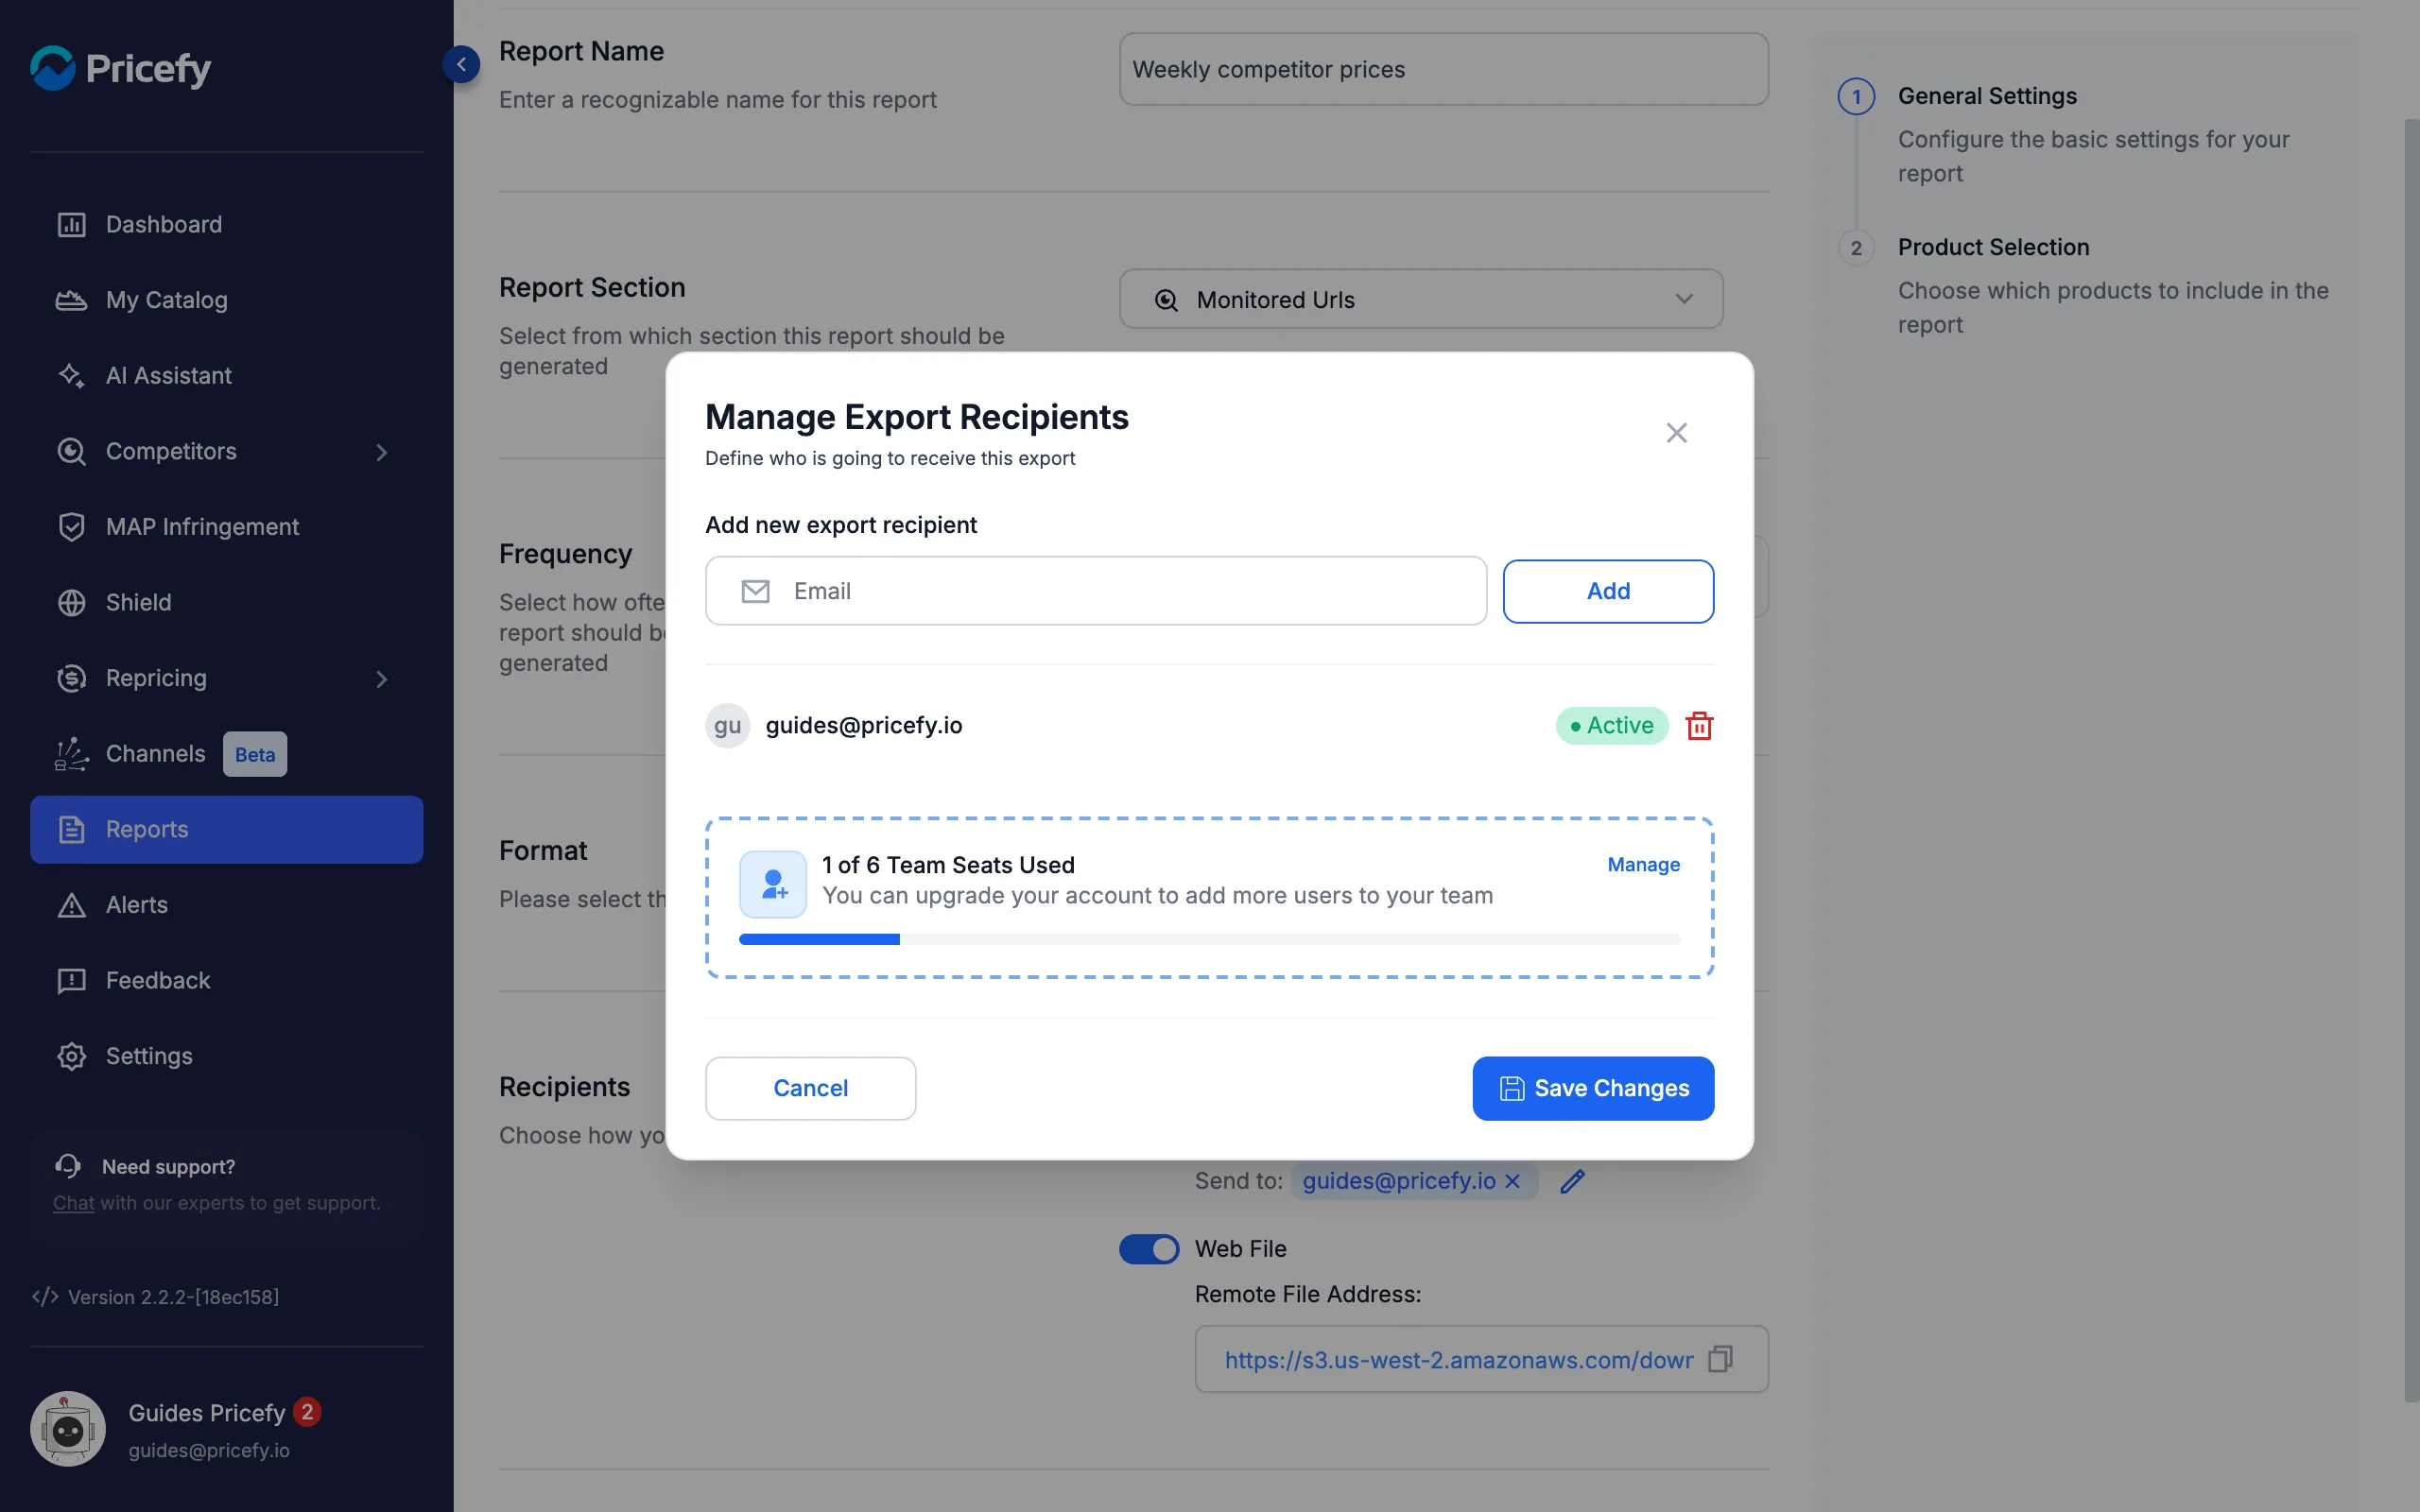Click the Guides Pricefy avatar thumbnail

(68, 1429)
